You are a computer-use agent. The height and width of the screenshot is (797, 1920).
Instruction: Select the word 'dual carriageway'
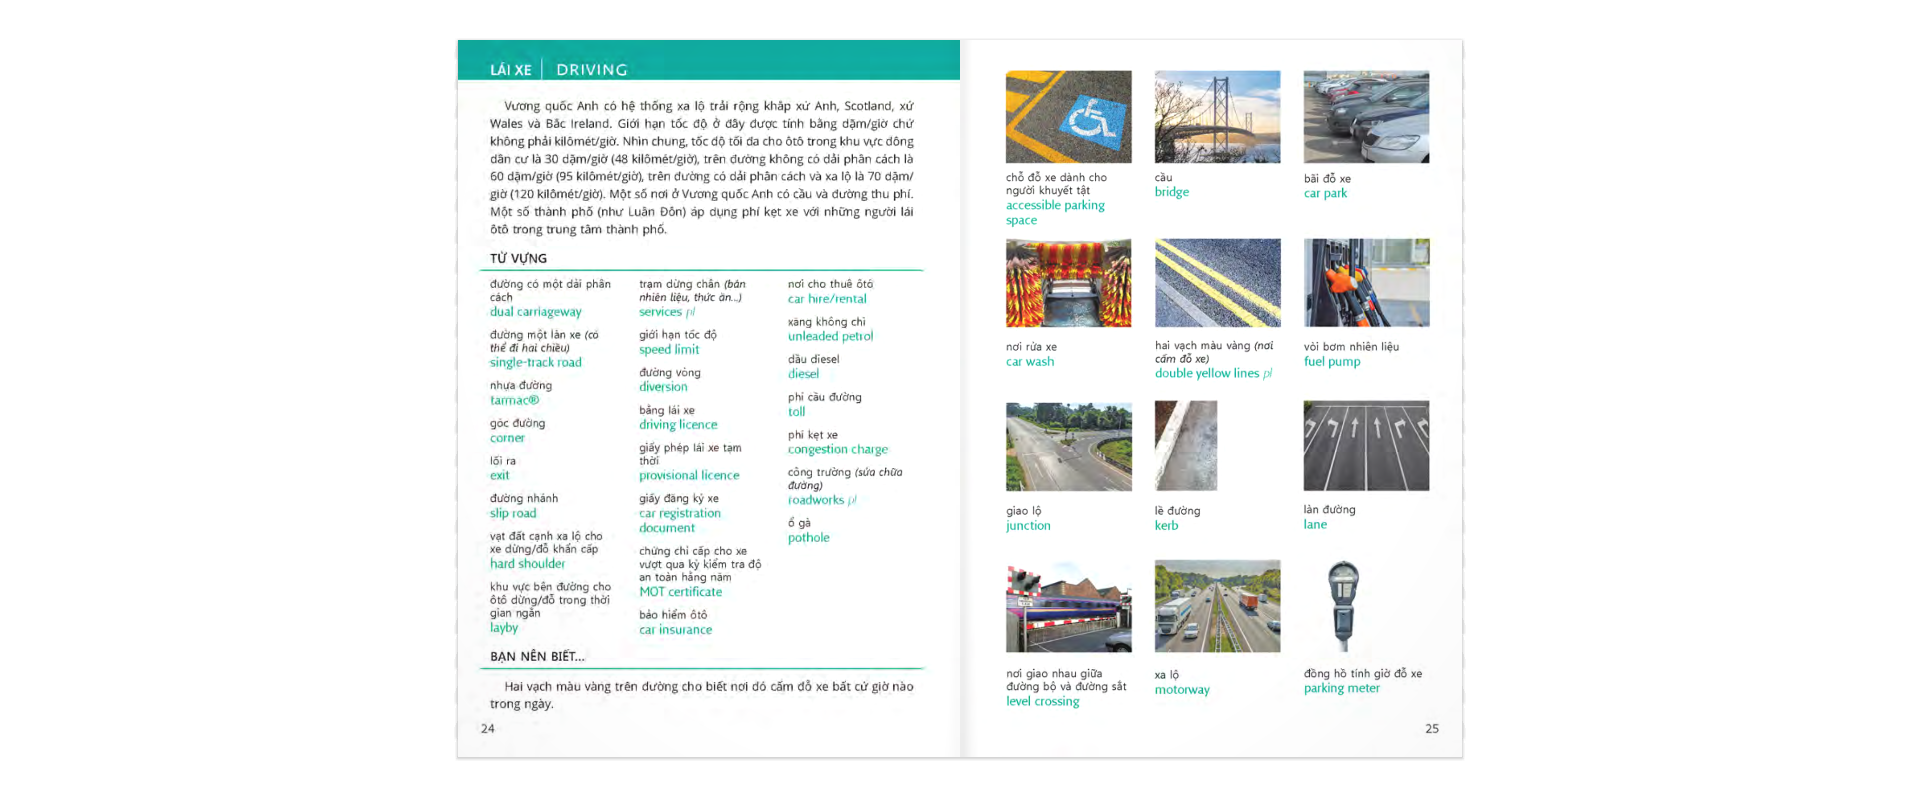pos(535,312)
